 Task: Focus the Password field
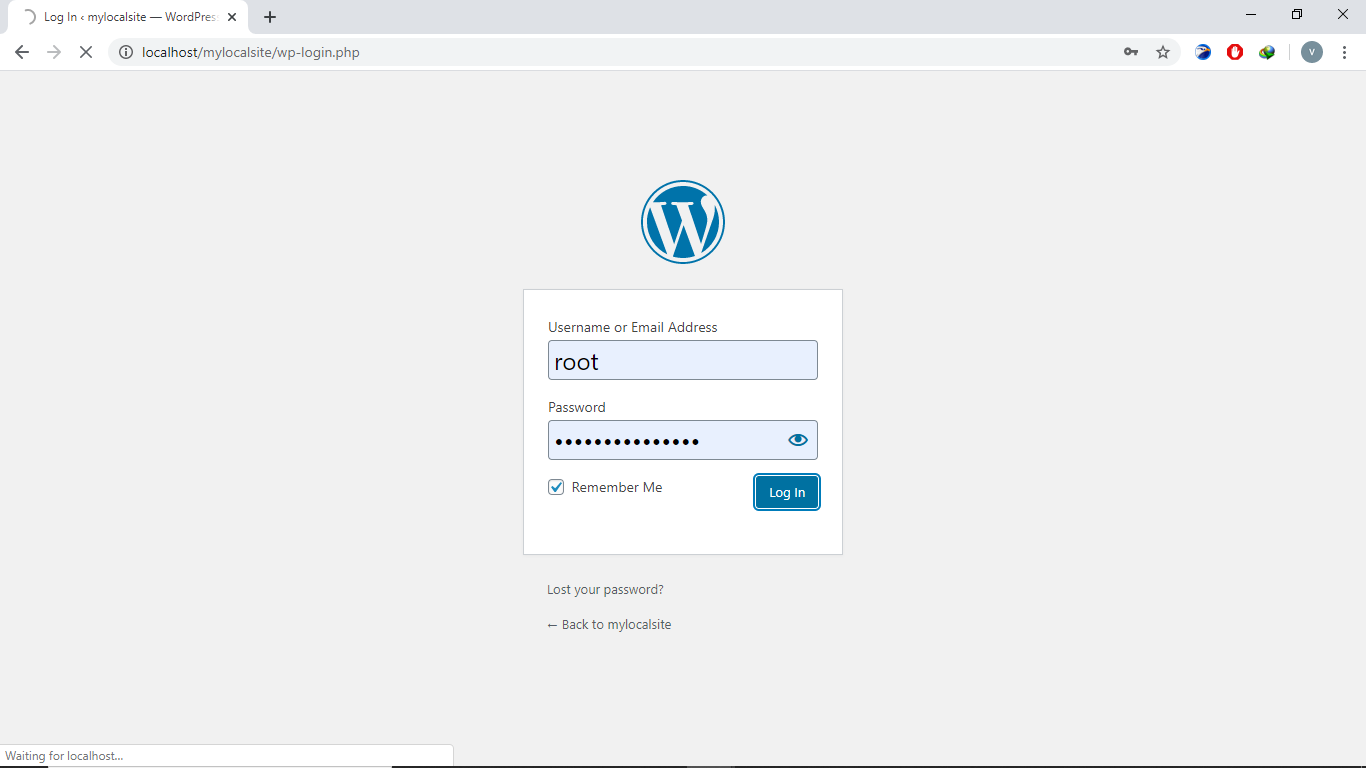pos(683,440)
